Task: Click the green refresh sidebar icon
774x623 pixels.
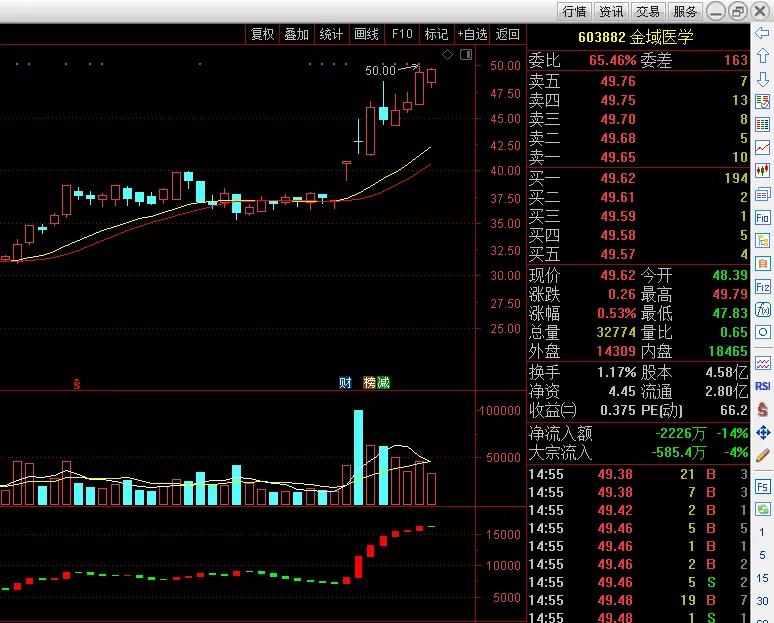Action: (x=762, y=509)
